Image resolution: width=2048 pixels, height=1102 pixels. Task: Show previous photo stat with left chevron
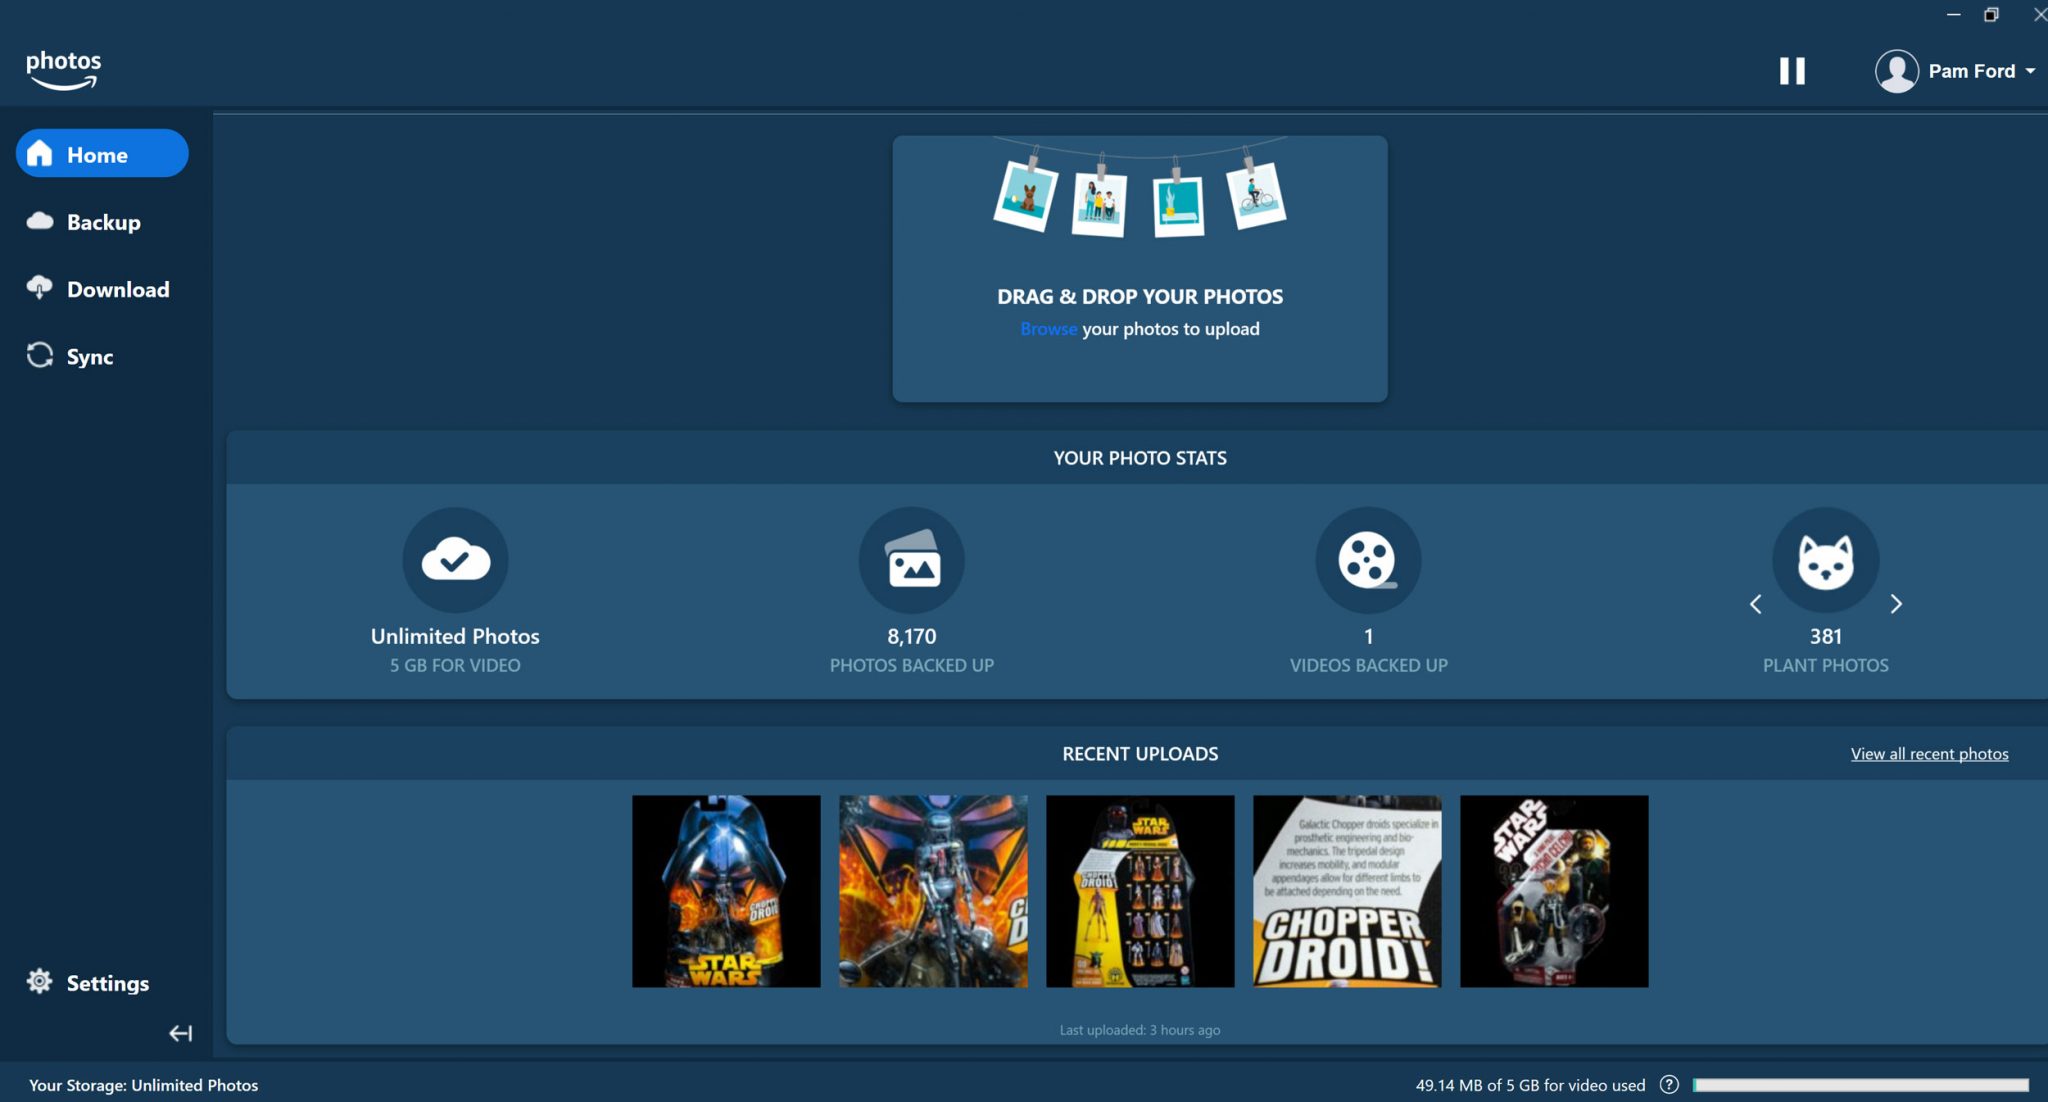pyautogui.click(x=1756, y=604)
